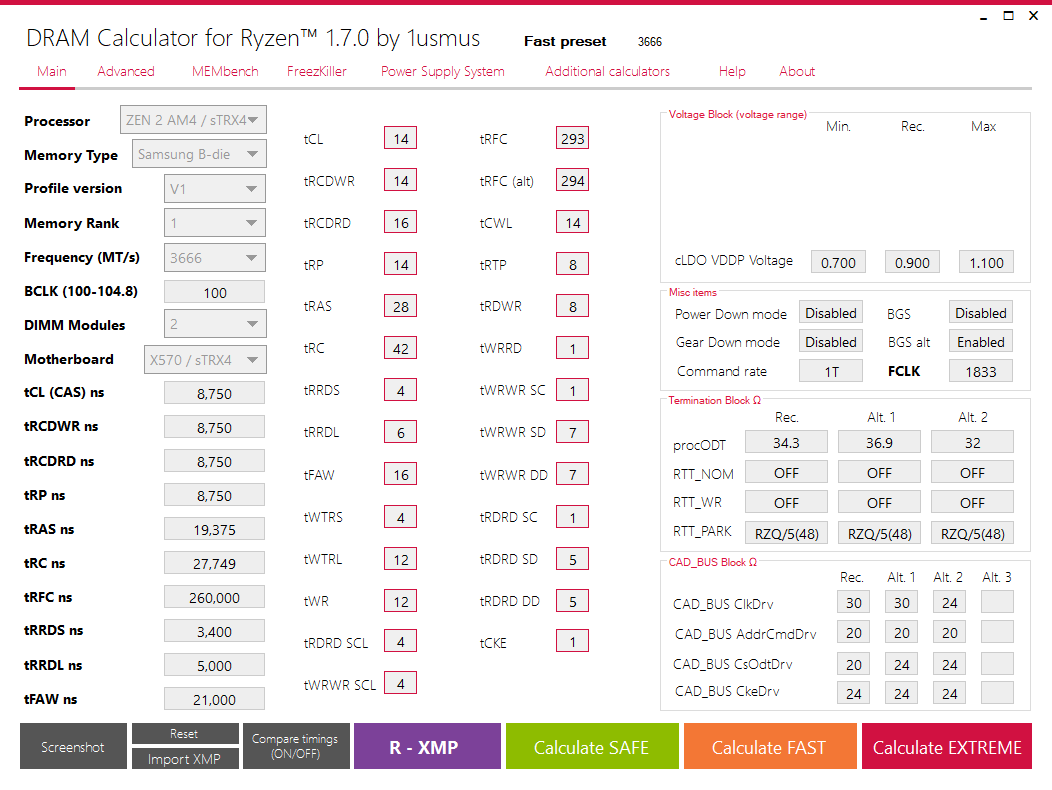The height and width of the screenshot is (790, 1052).
Task: Close the DRAM Calculator window
Action: click(x=1033, y=15)
